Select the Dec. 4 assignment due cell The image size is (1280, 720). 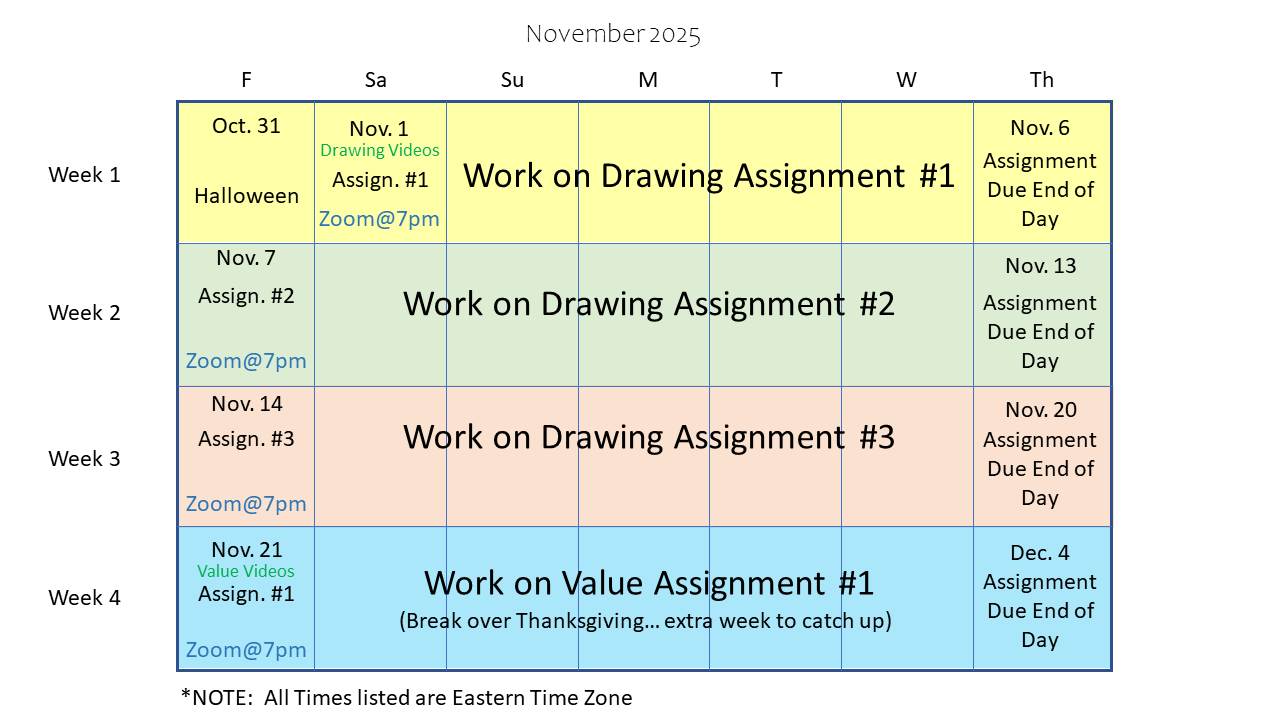tap(1040, 597)
